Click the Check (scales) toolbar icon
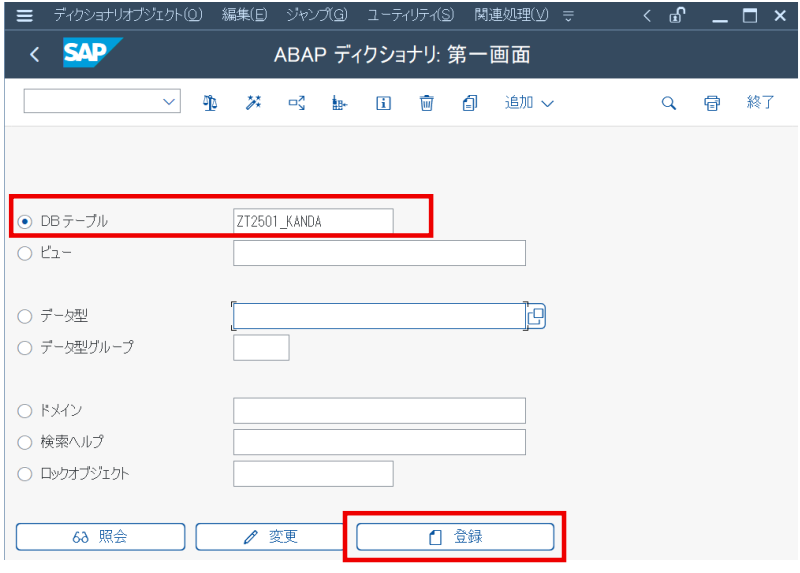This screenshot has height=573, width=800. coord(210,103)
